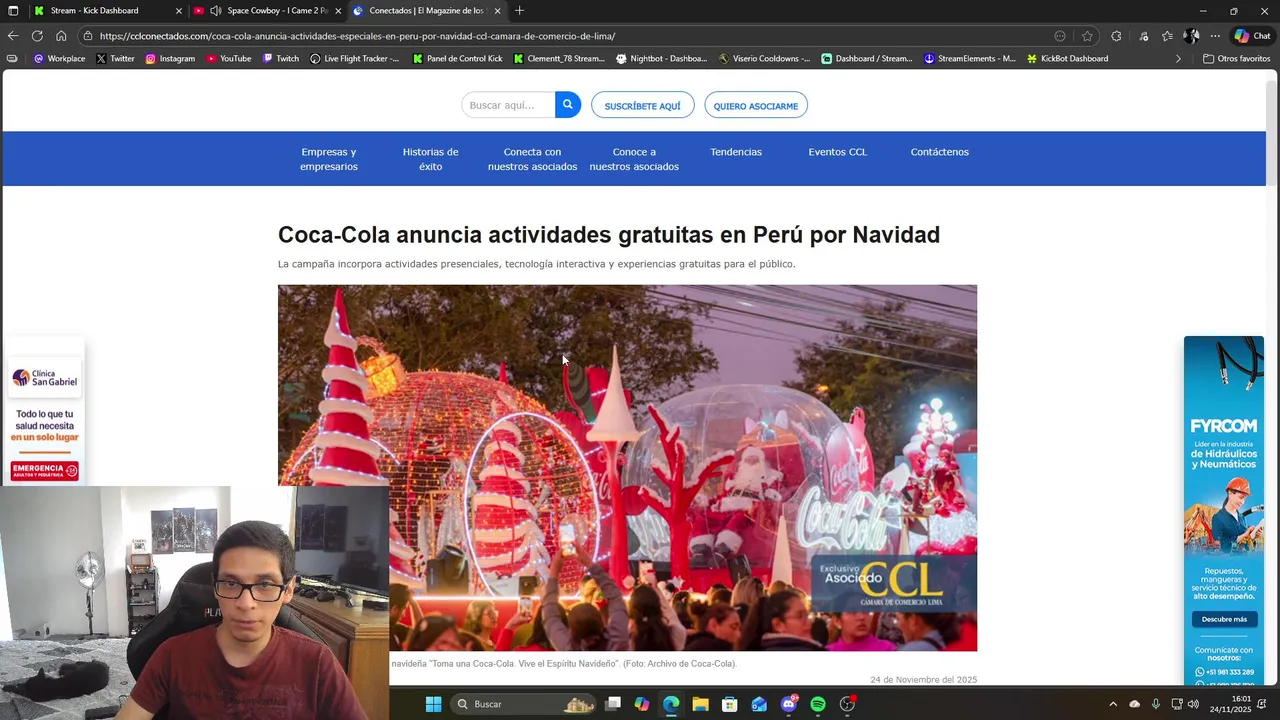Open the Instagram bookmark

pyautogui.click(x=170, y=59)
